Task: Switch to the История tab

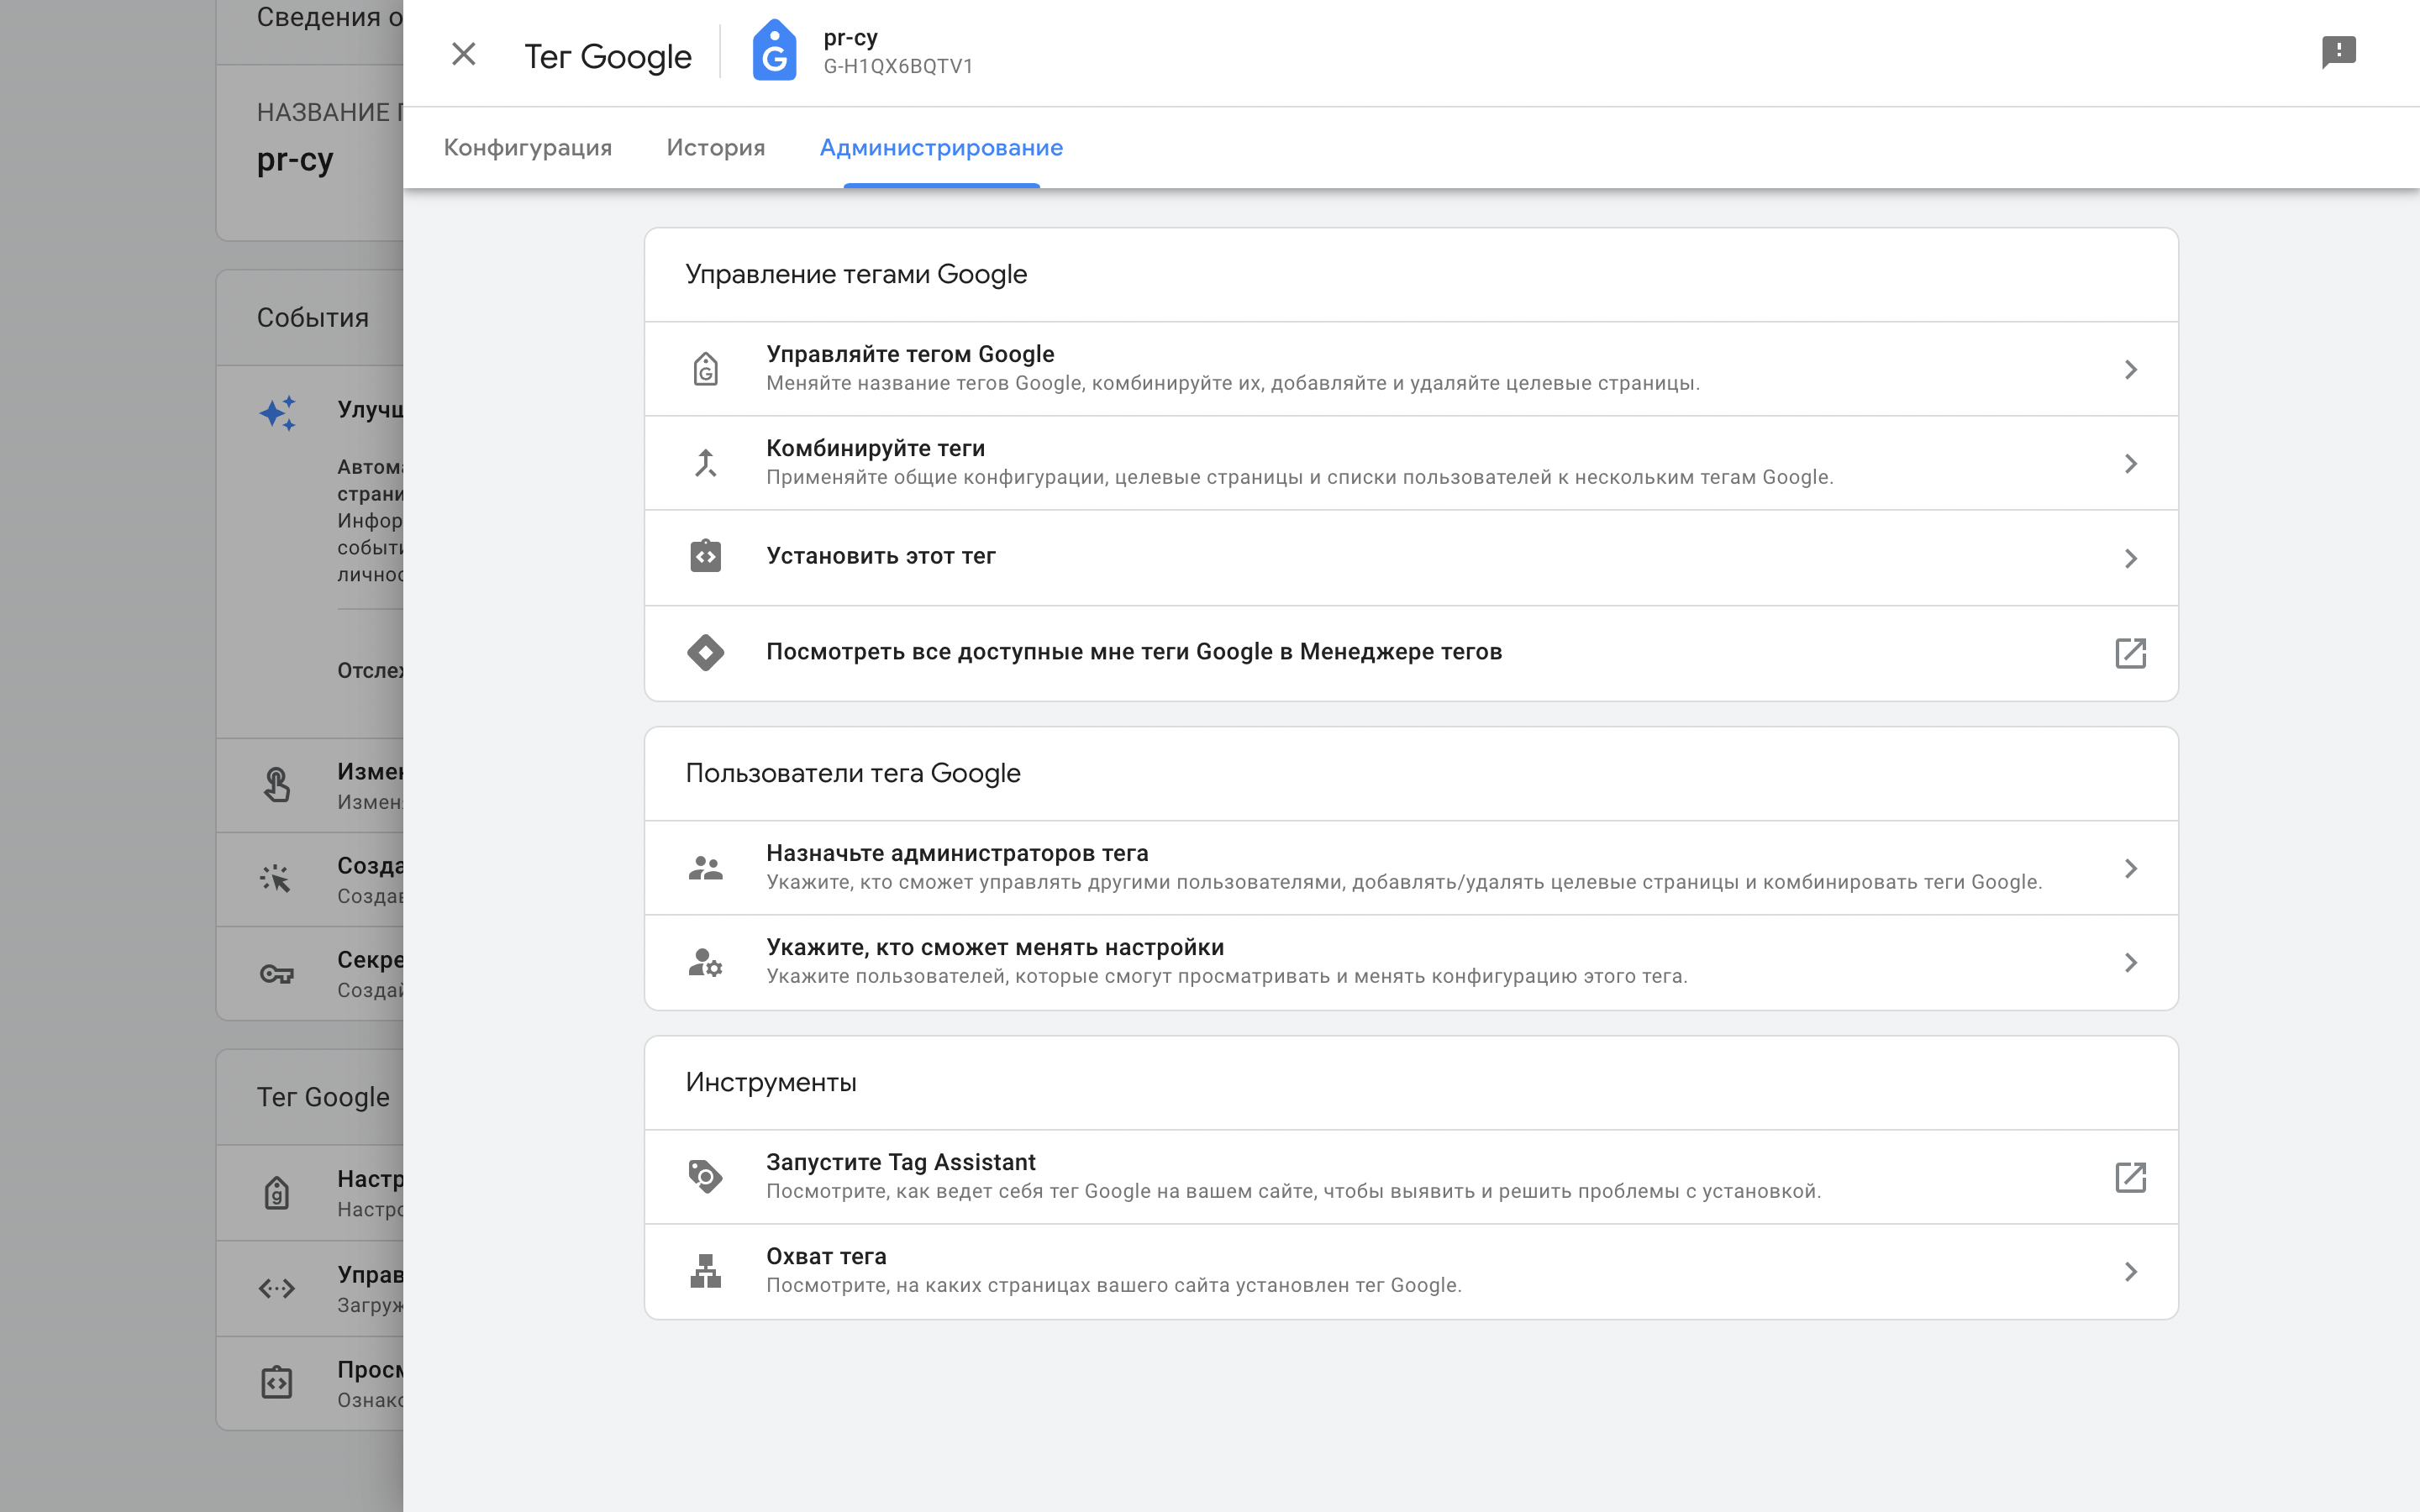Action: (716, 147)
